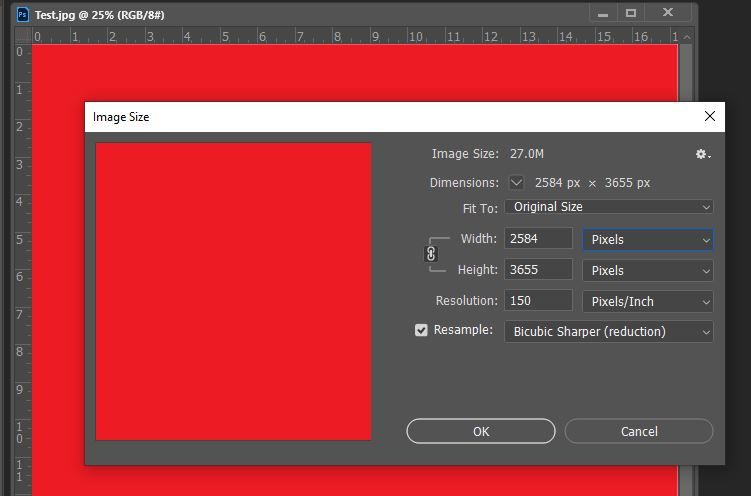Viewport: 751px width, 496px height.
Task: Click the Cancel button
Action: coord(639,431)
